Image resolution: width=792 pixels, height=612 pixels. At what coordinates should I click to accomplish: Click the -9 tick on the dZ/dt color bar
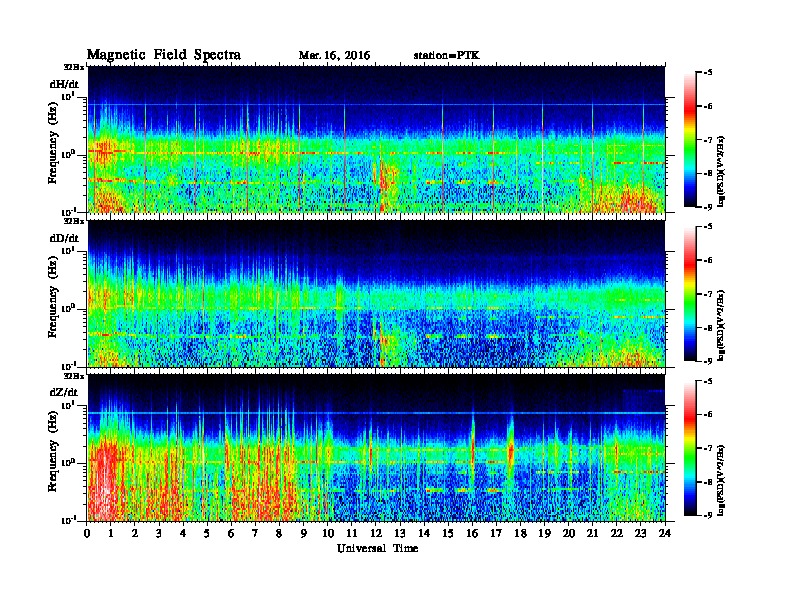tap(708, 515)
